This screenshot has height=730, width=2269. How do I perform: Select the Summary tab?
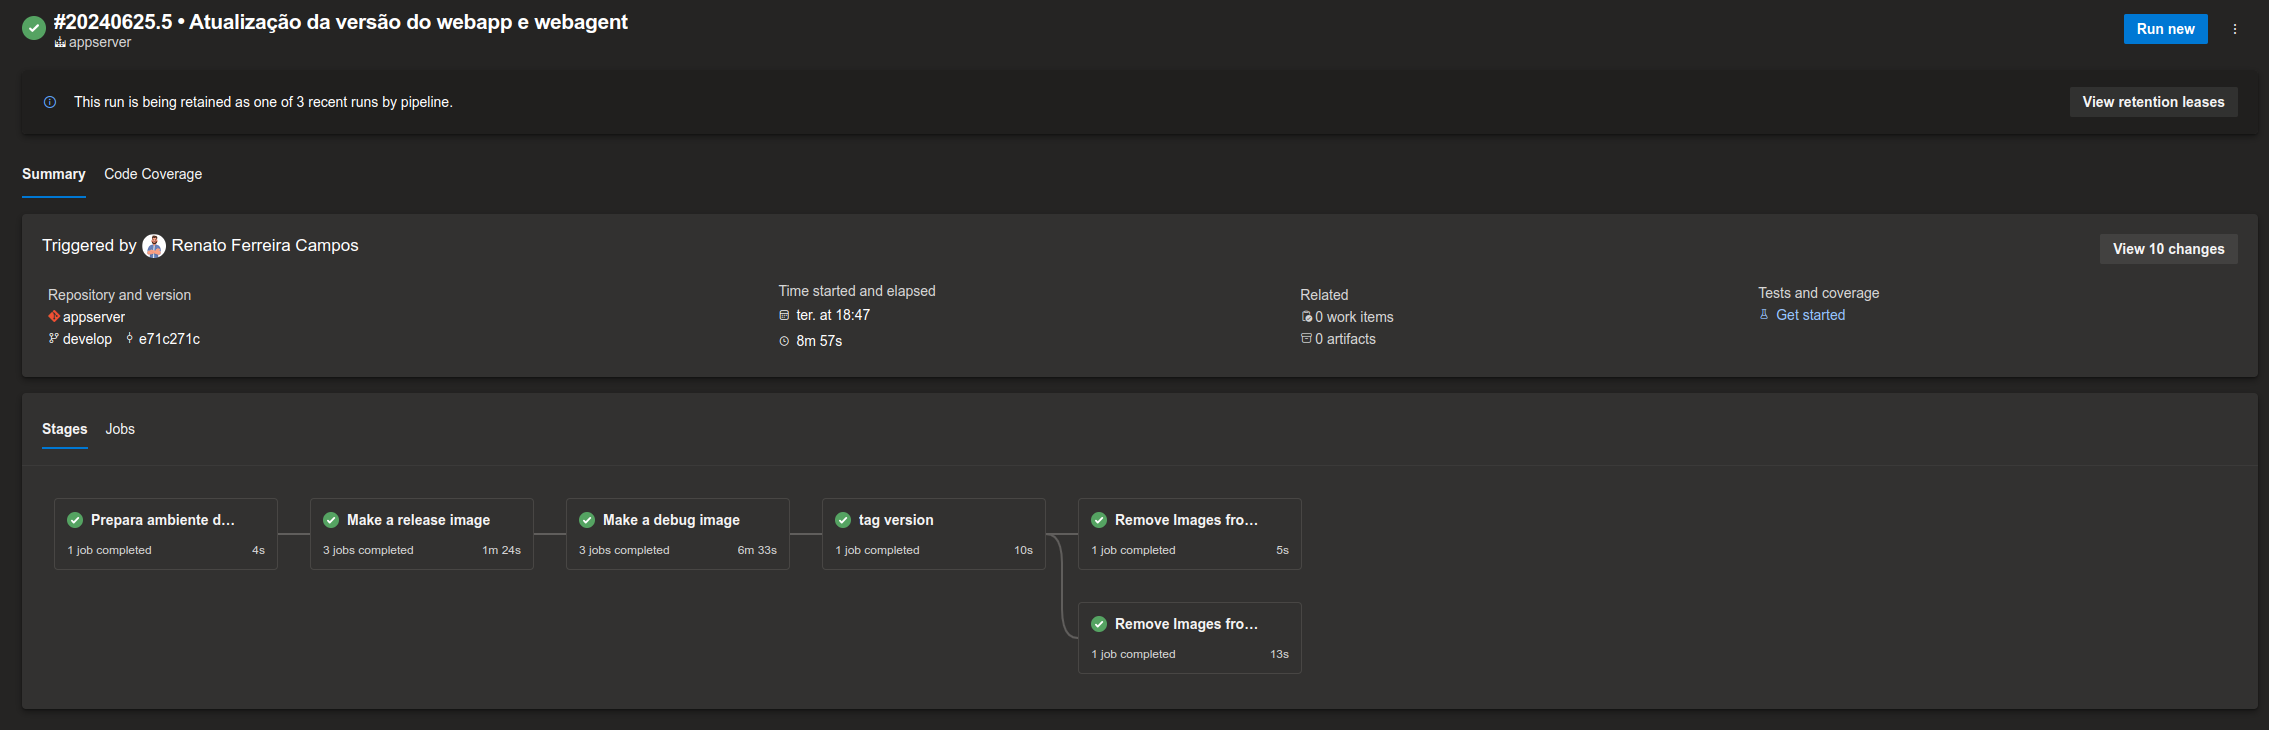(54, 174)
